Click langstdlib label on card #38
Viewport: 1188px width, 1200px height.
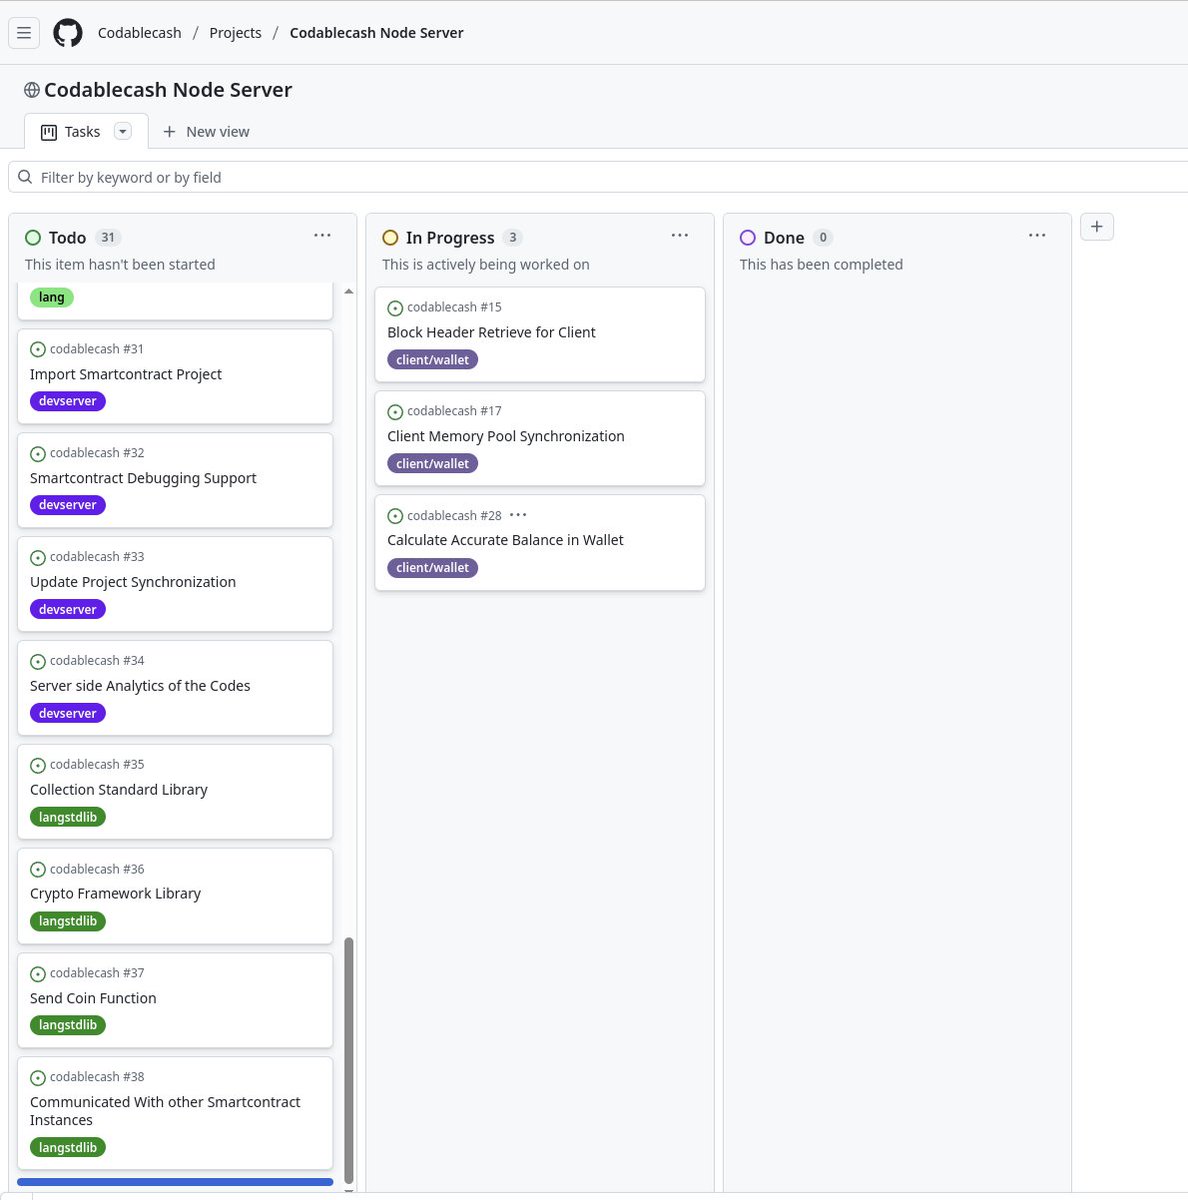pos(68,1148)
